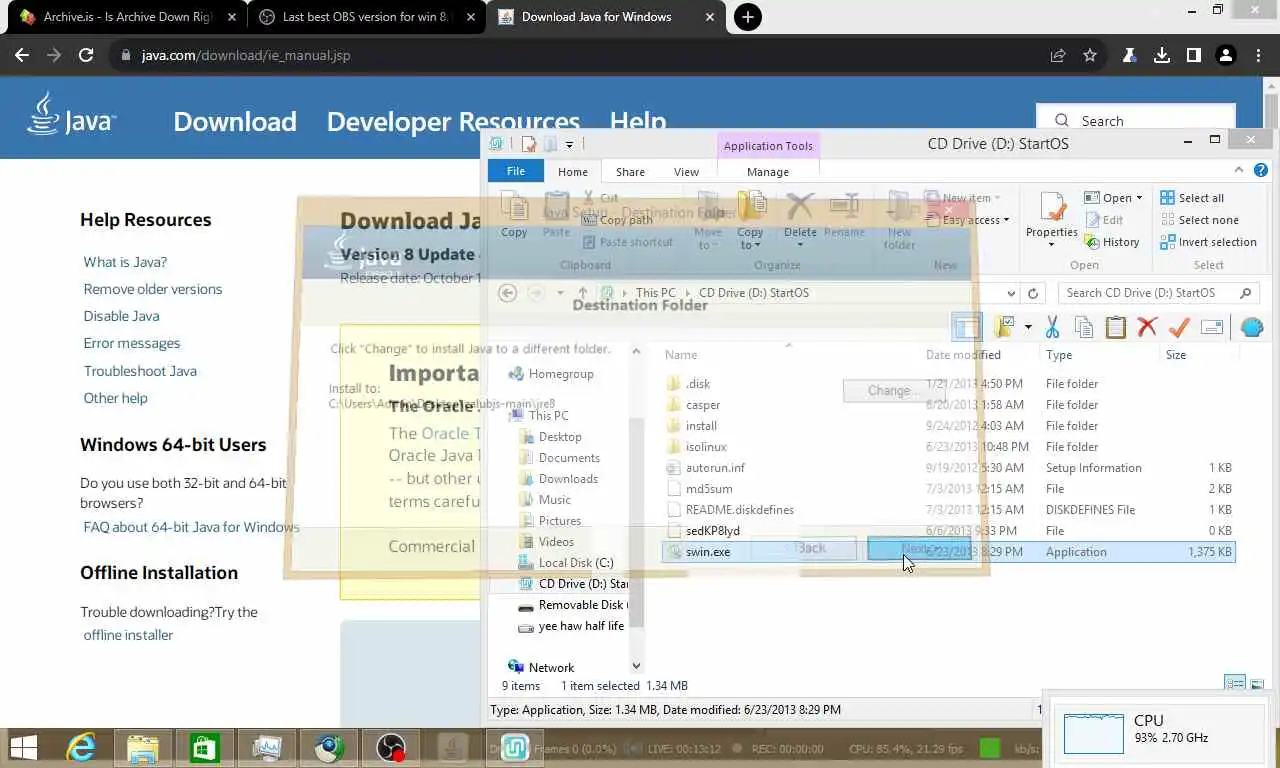
Task: Click the clipboard Paste icon in Explorer's toolbar
Action: point(1115,327)
